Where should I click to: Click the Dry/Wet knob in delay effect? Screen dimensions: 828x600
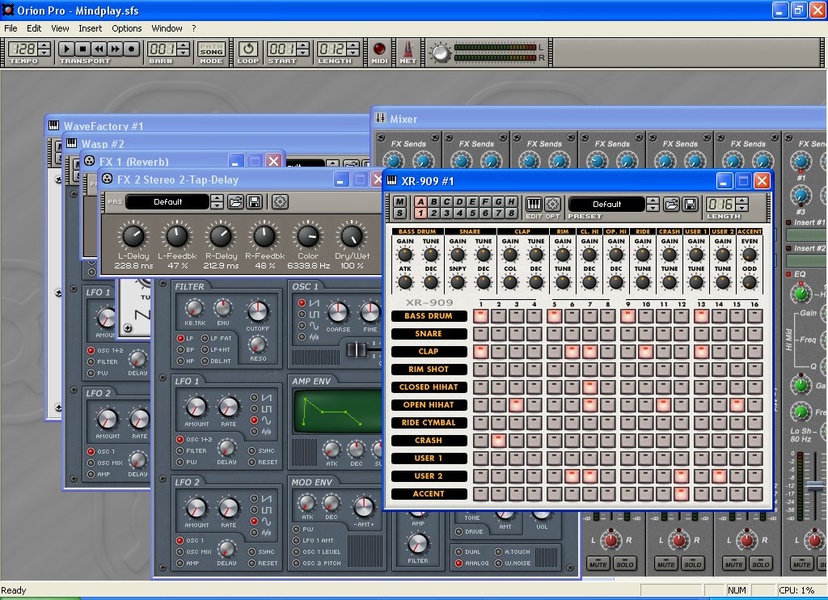click(x=351, y=237)
